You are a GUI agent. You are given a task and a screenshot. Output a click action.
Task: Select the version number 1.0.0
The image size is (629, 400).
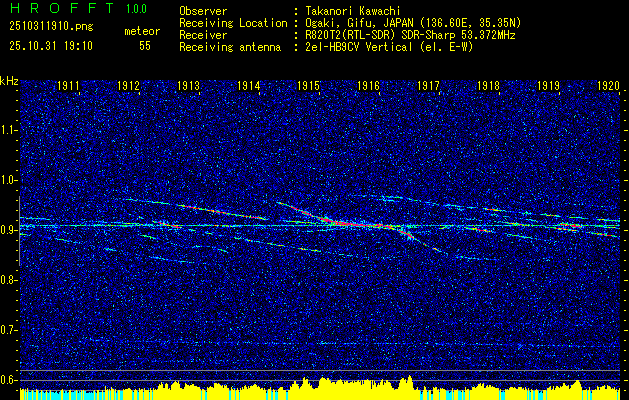click(x=136, y=9)
